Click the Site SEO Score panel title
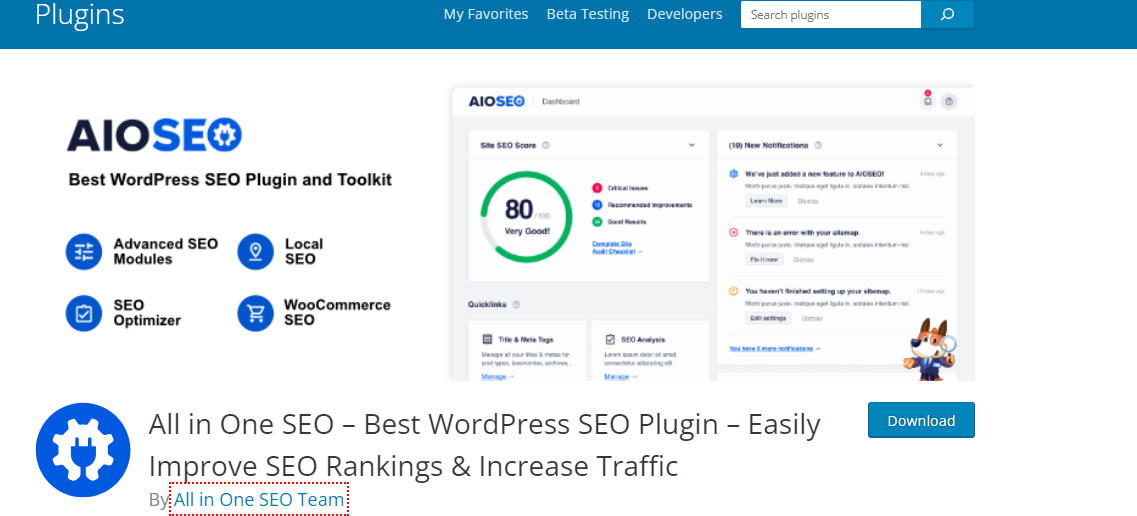 508,145
